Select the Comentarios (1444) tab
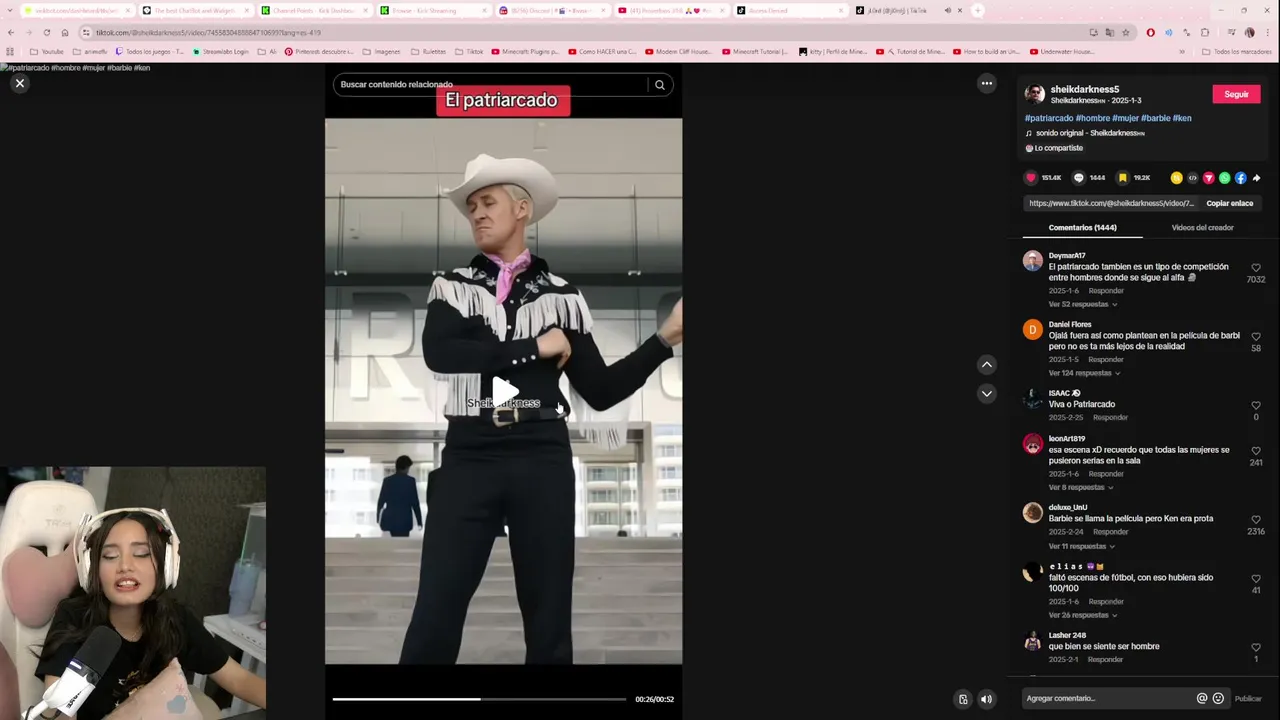Viewport: 1280px width, 720px height. coord(1082,228)
